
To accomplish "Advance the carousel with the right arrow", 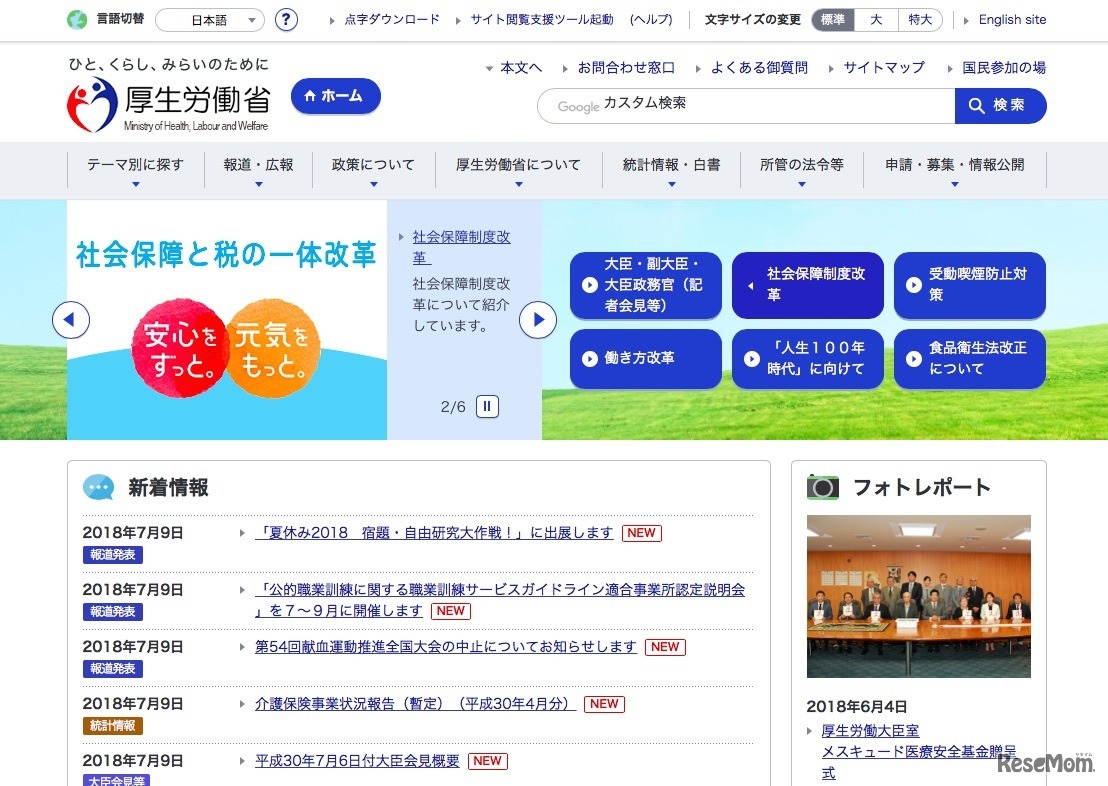I will [538, 319].
